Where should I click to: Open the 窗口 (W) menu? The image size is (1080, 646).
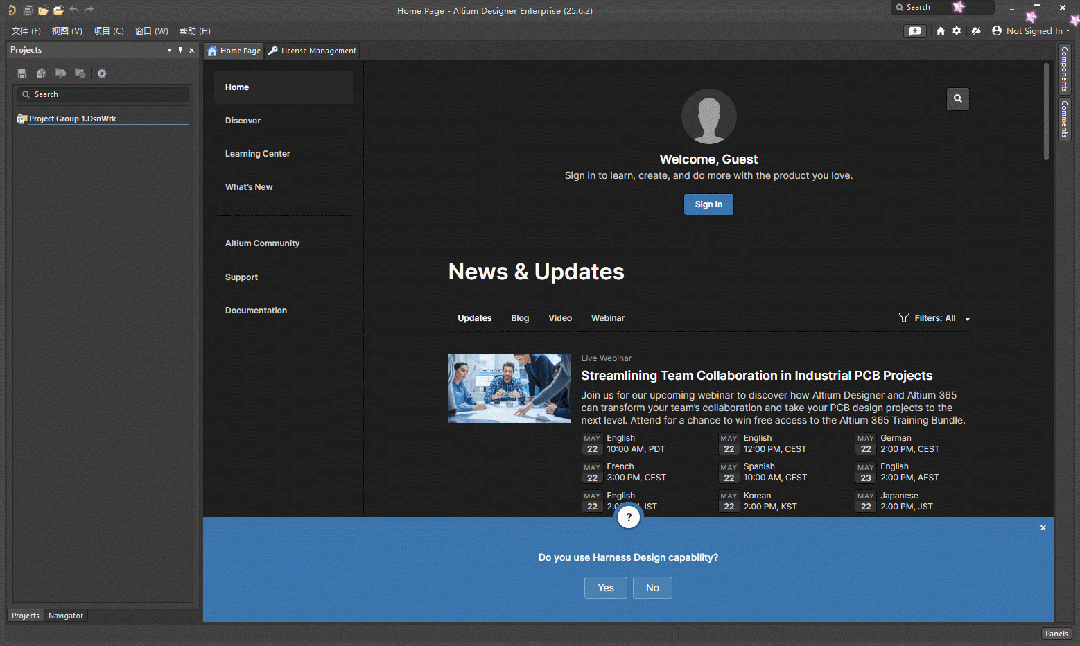pos(152,31)
